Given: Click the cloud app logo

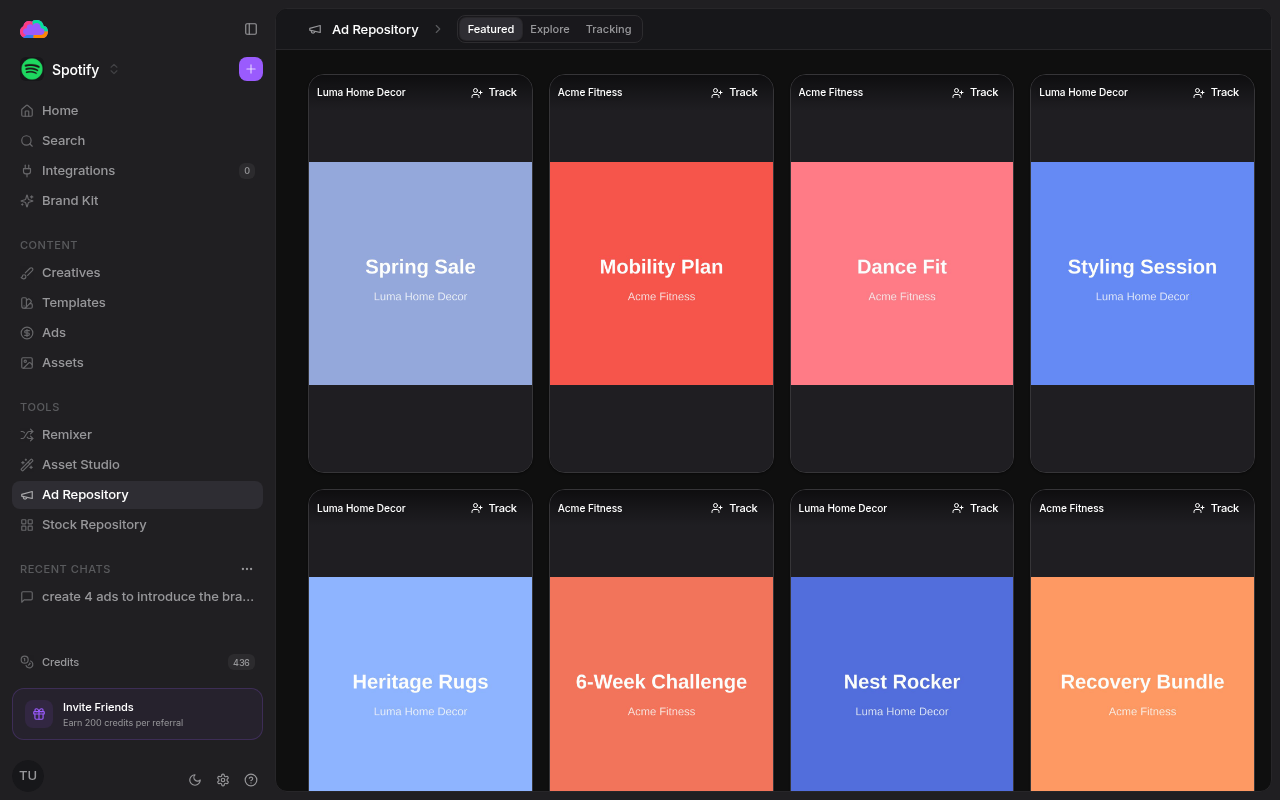Looking at the screenshot, I should [x=34, y=29].
